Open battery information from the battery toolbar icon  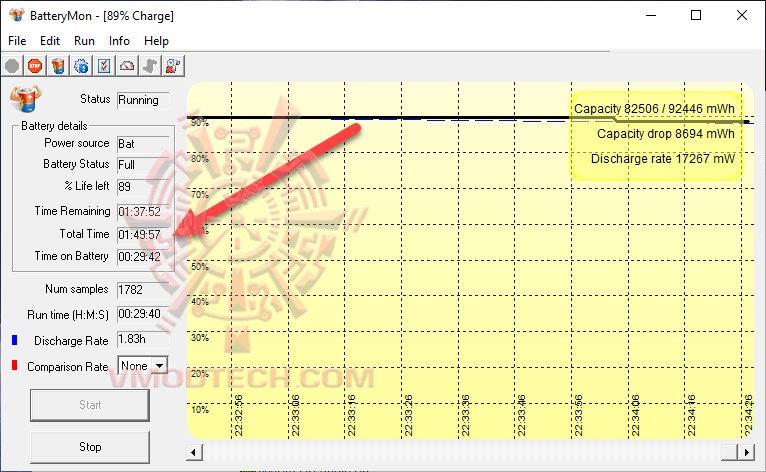58,66
